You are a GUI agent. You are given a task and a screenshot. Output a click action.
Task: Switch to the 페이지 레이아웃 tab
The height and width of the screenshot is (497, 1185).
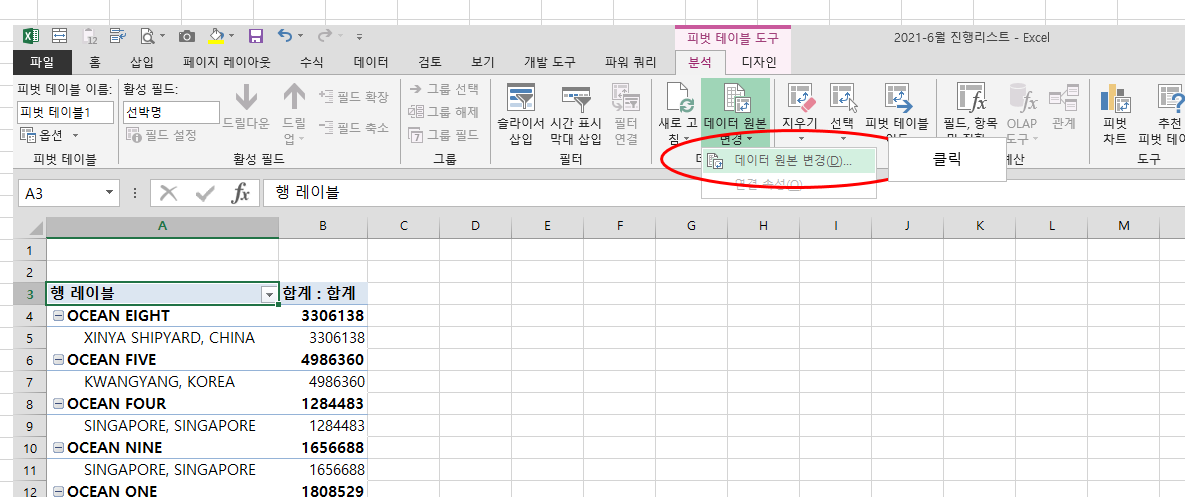click(x=227, y=62)
